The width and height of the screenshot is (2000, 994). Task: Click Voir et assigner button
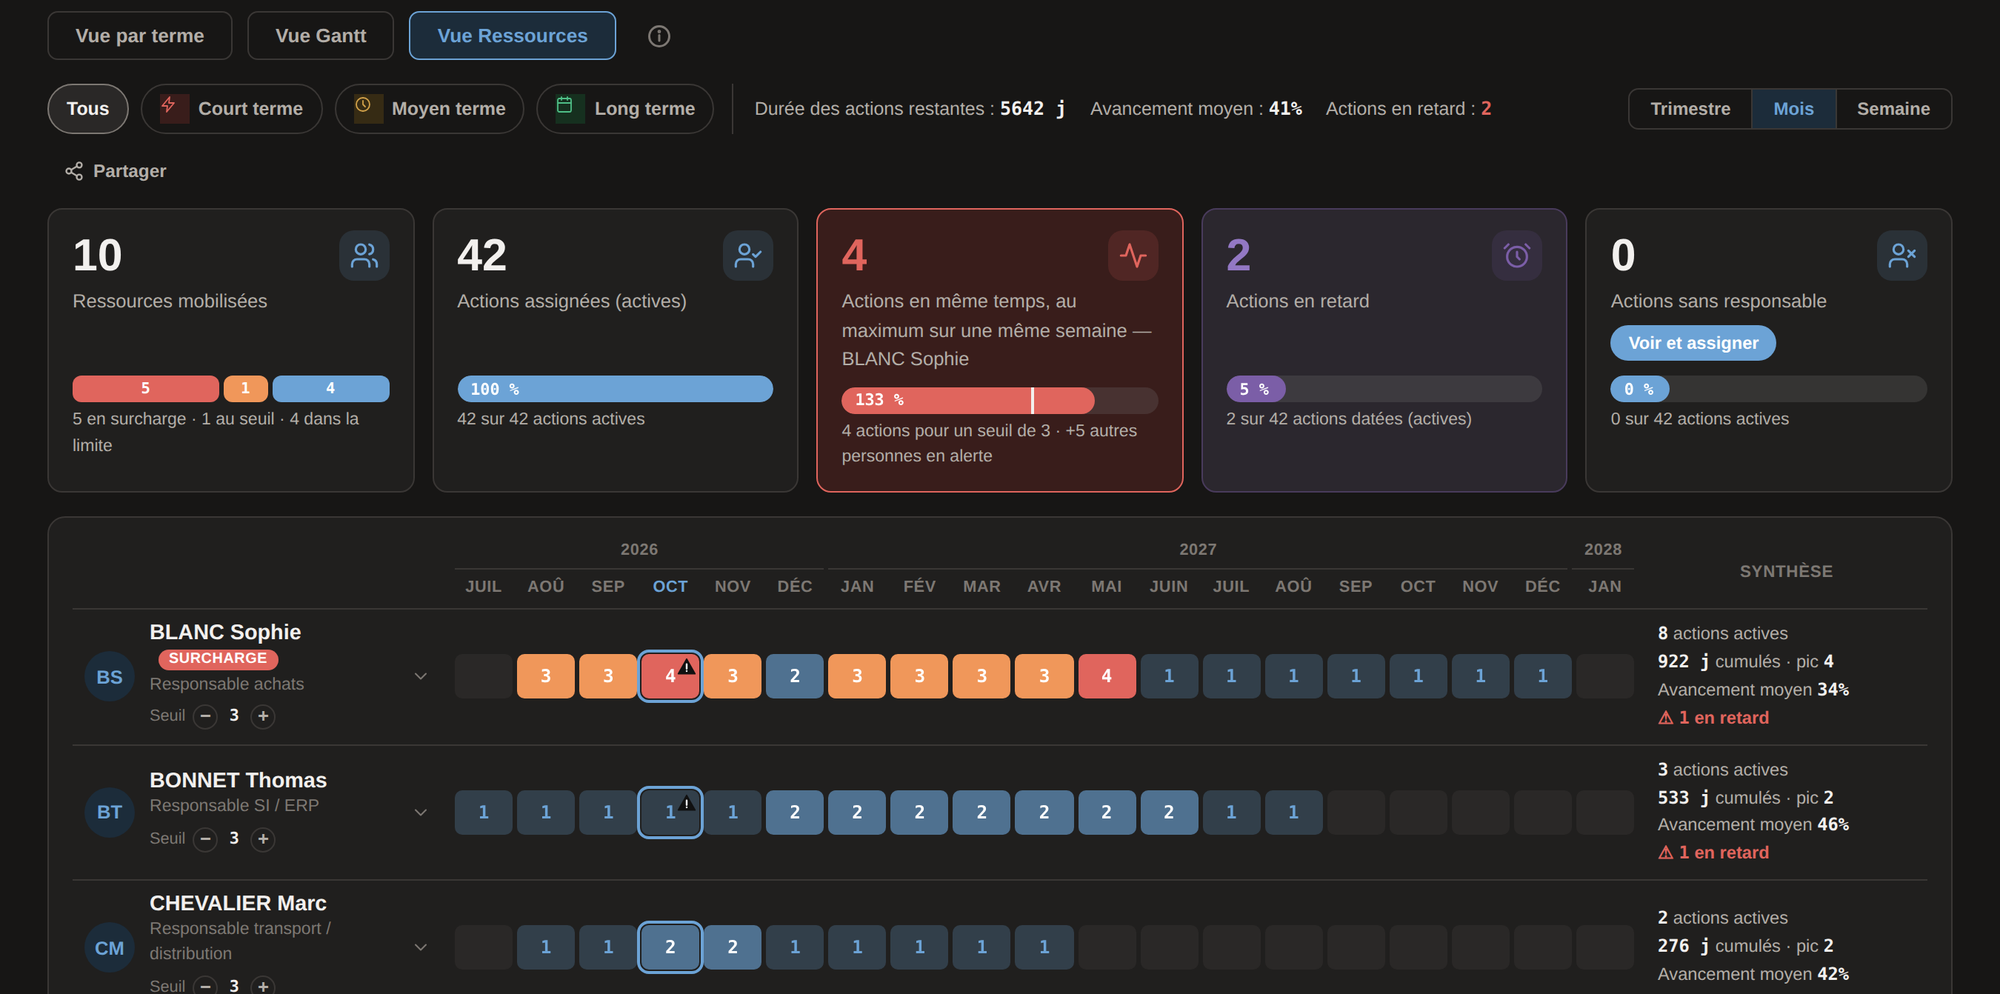tap(1693, 343)
